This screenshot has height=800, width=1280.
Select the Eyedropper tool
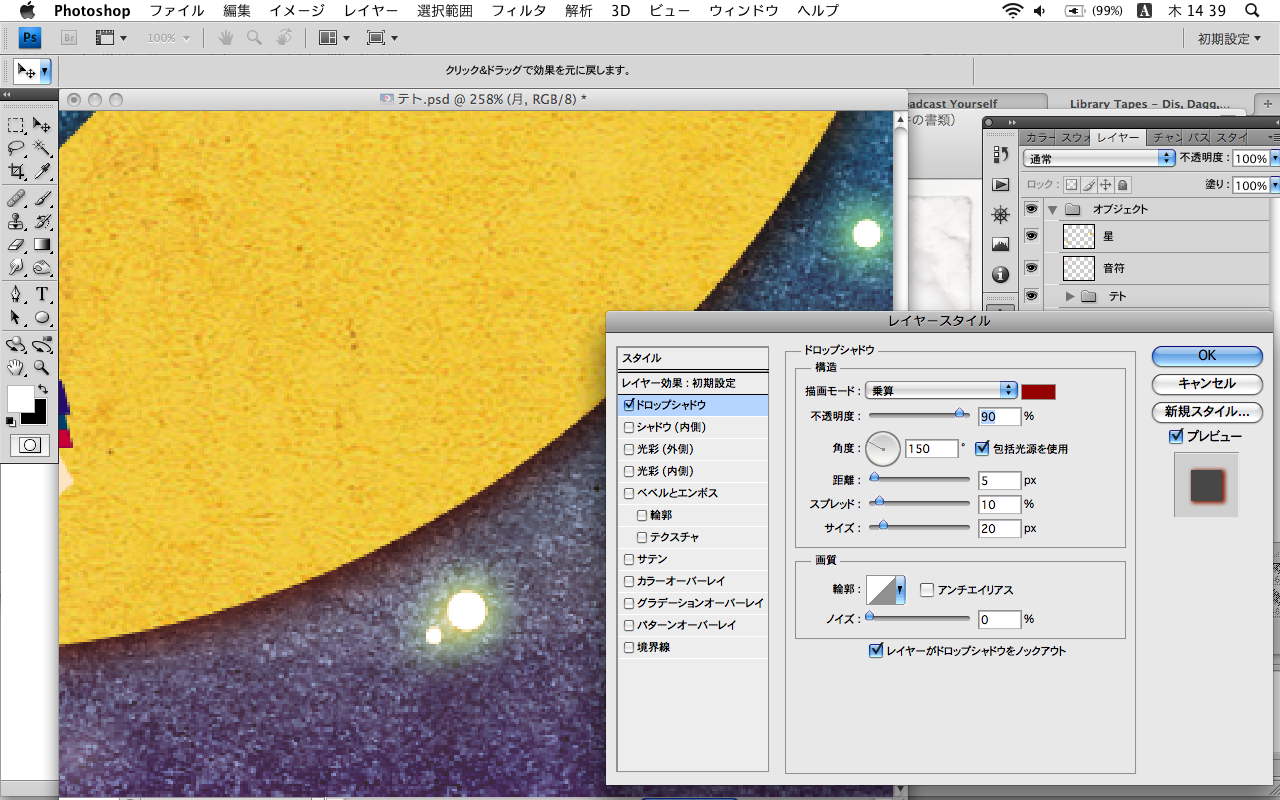(42, 171)
